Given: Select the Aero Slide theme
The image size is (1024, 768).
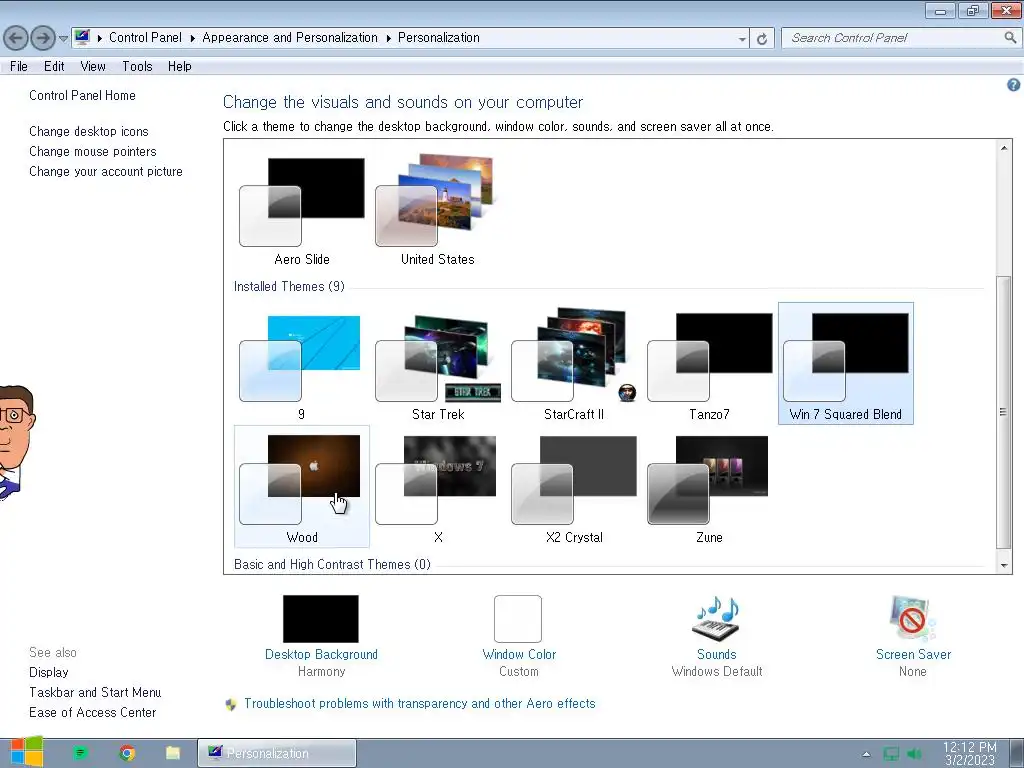Looking at the screenshot, I should tap(302, 210).
